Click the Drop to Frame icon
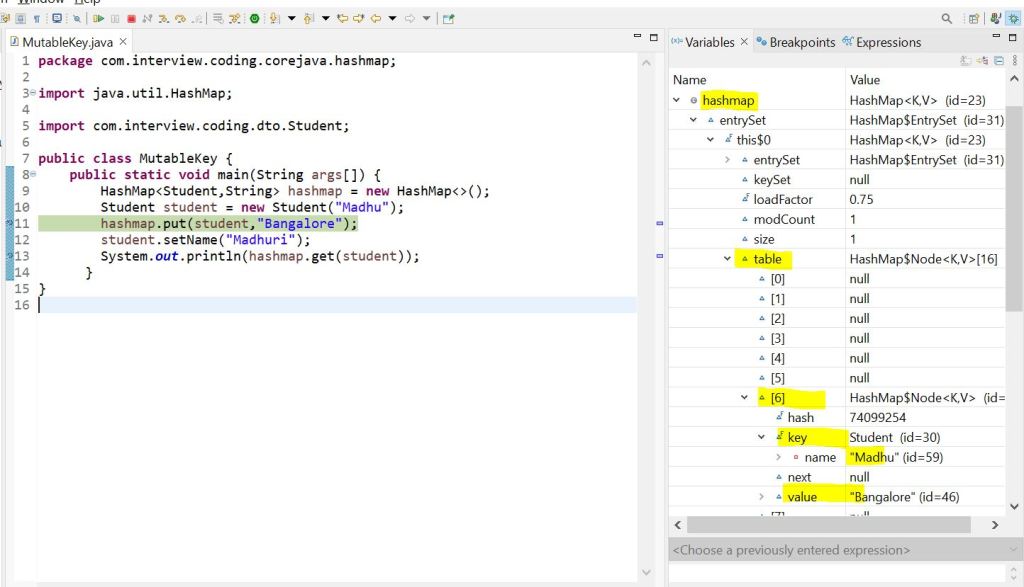The height and width of the screenshot is (587, 1024). [217, 18]
